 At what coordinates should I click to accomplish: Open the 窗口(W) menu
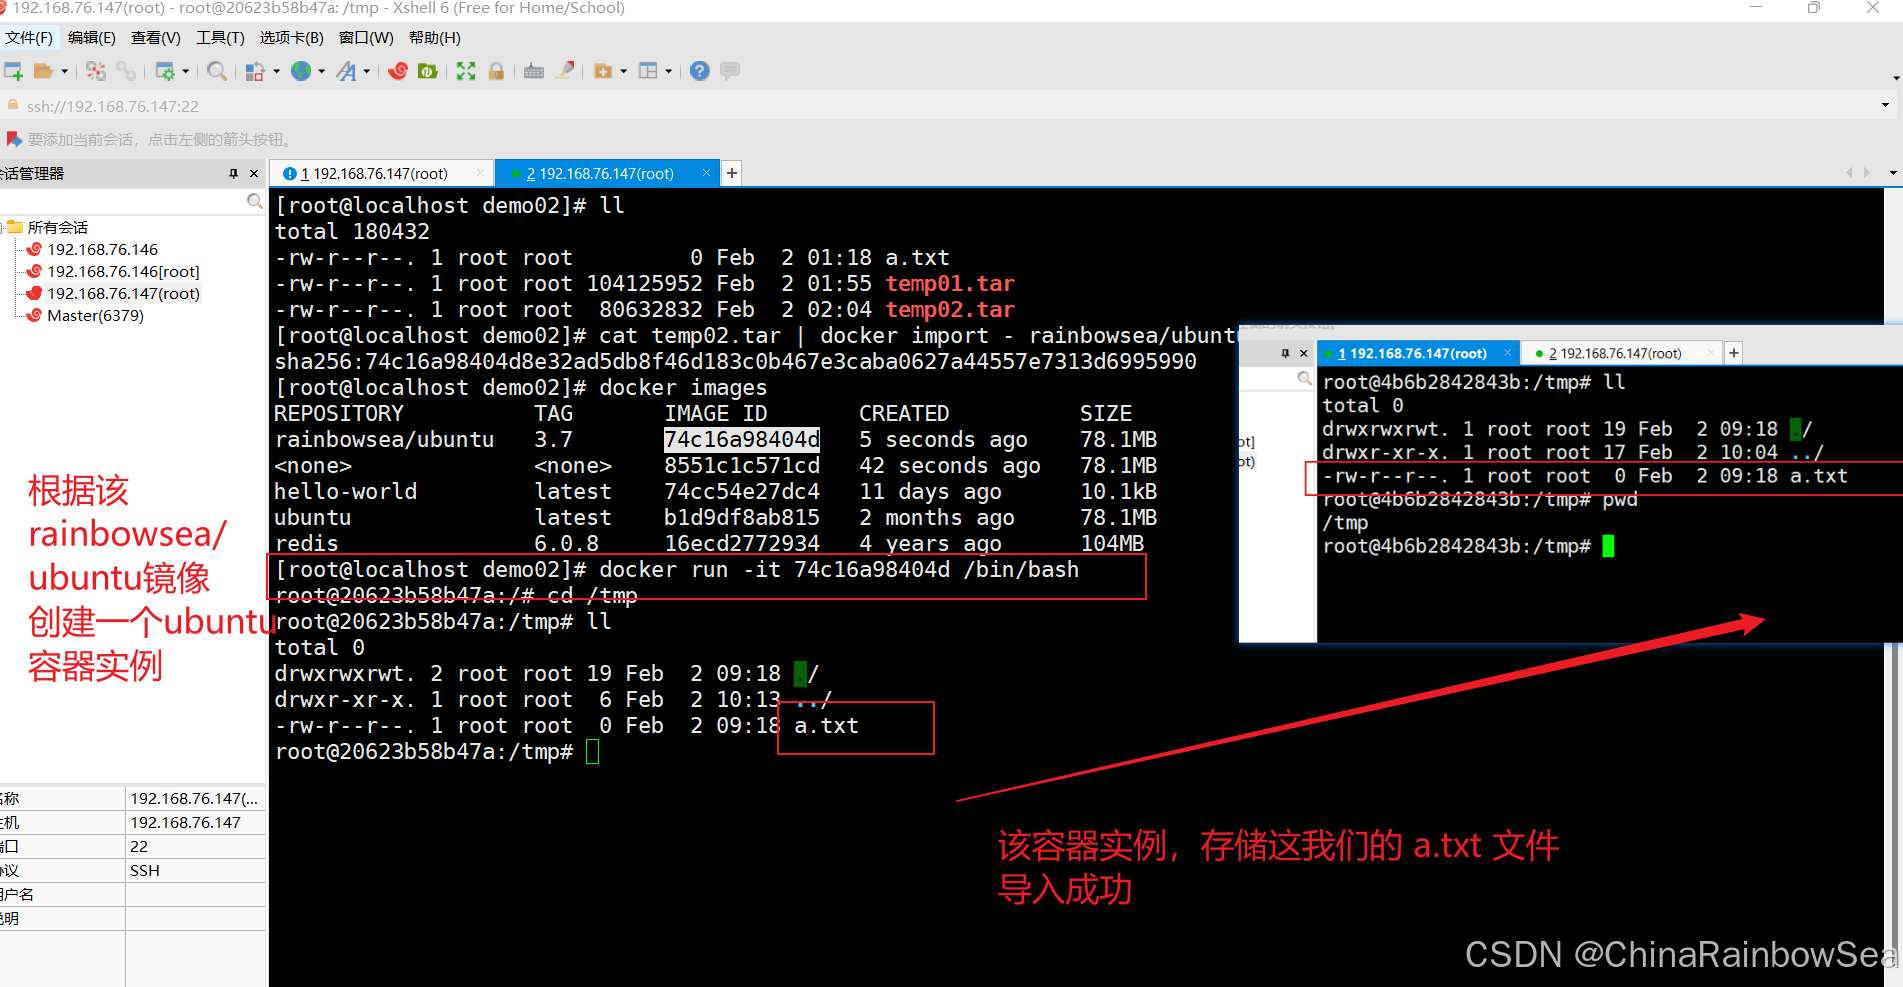point(366,38)
